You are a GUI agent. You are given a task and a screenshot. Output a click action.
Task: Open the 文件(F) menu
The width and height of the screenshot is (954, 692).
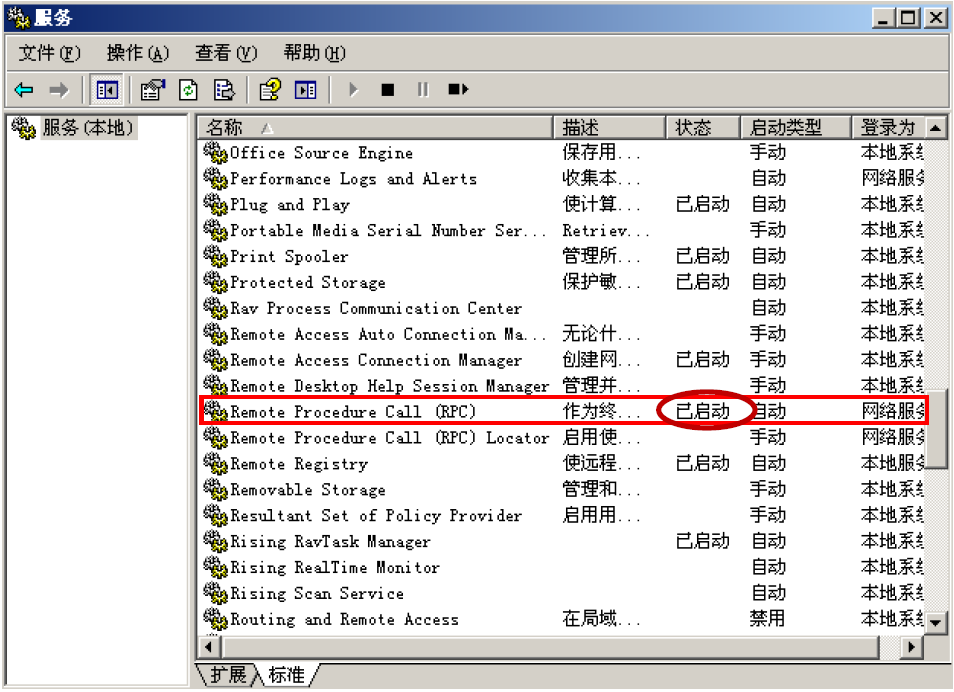(49, 53)
